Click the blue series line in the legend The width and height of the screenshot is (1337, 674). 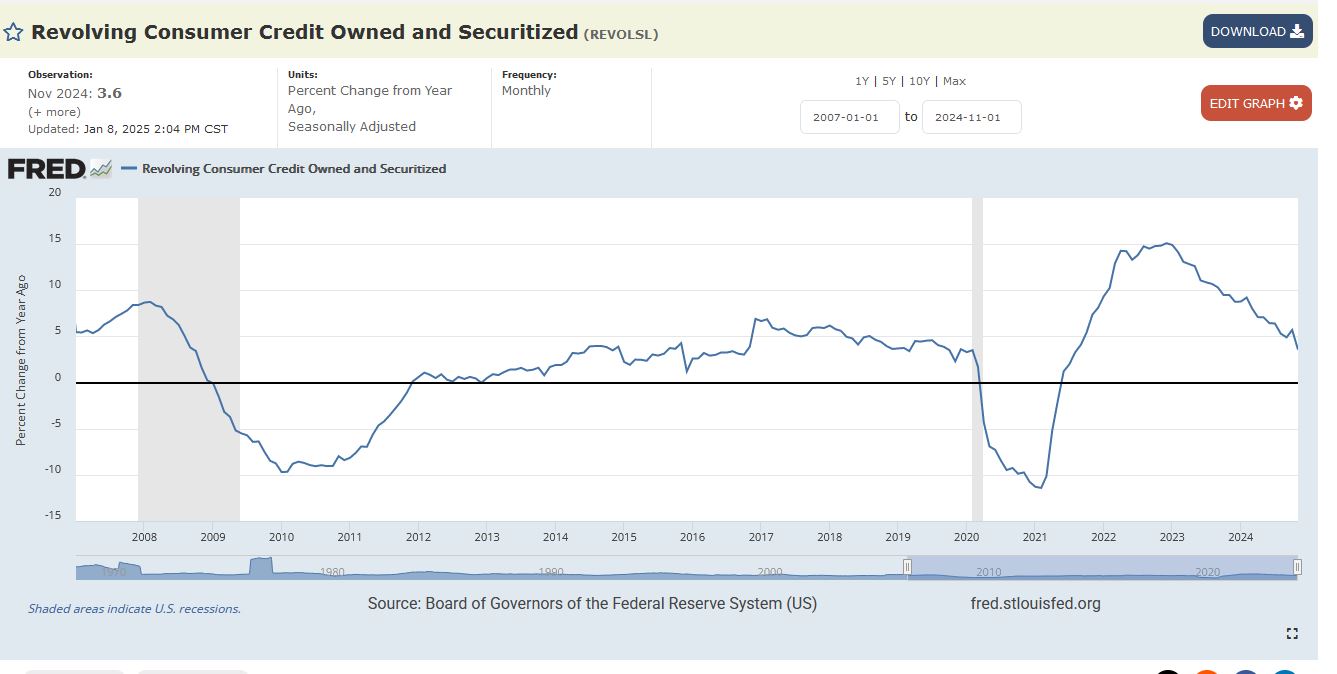(128, 169)
